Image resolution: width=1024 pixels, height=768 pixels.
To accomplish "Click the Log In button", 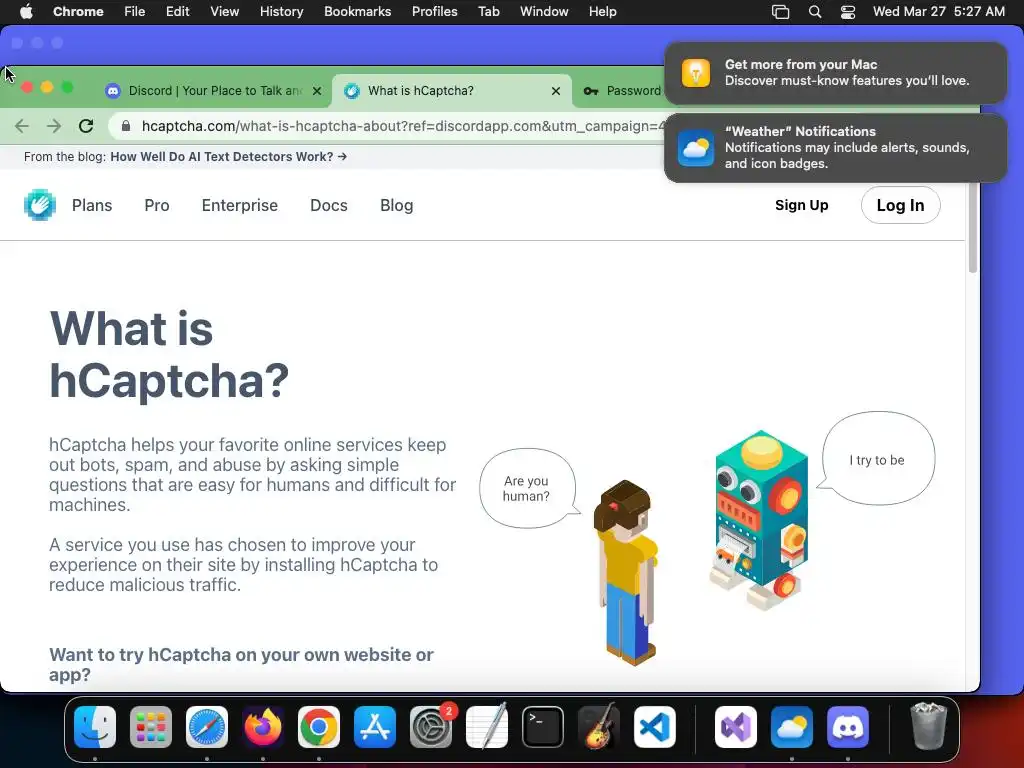I will tap(901, 205).
